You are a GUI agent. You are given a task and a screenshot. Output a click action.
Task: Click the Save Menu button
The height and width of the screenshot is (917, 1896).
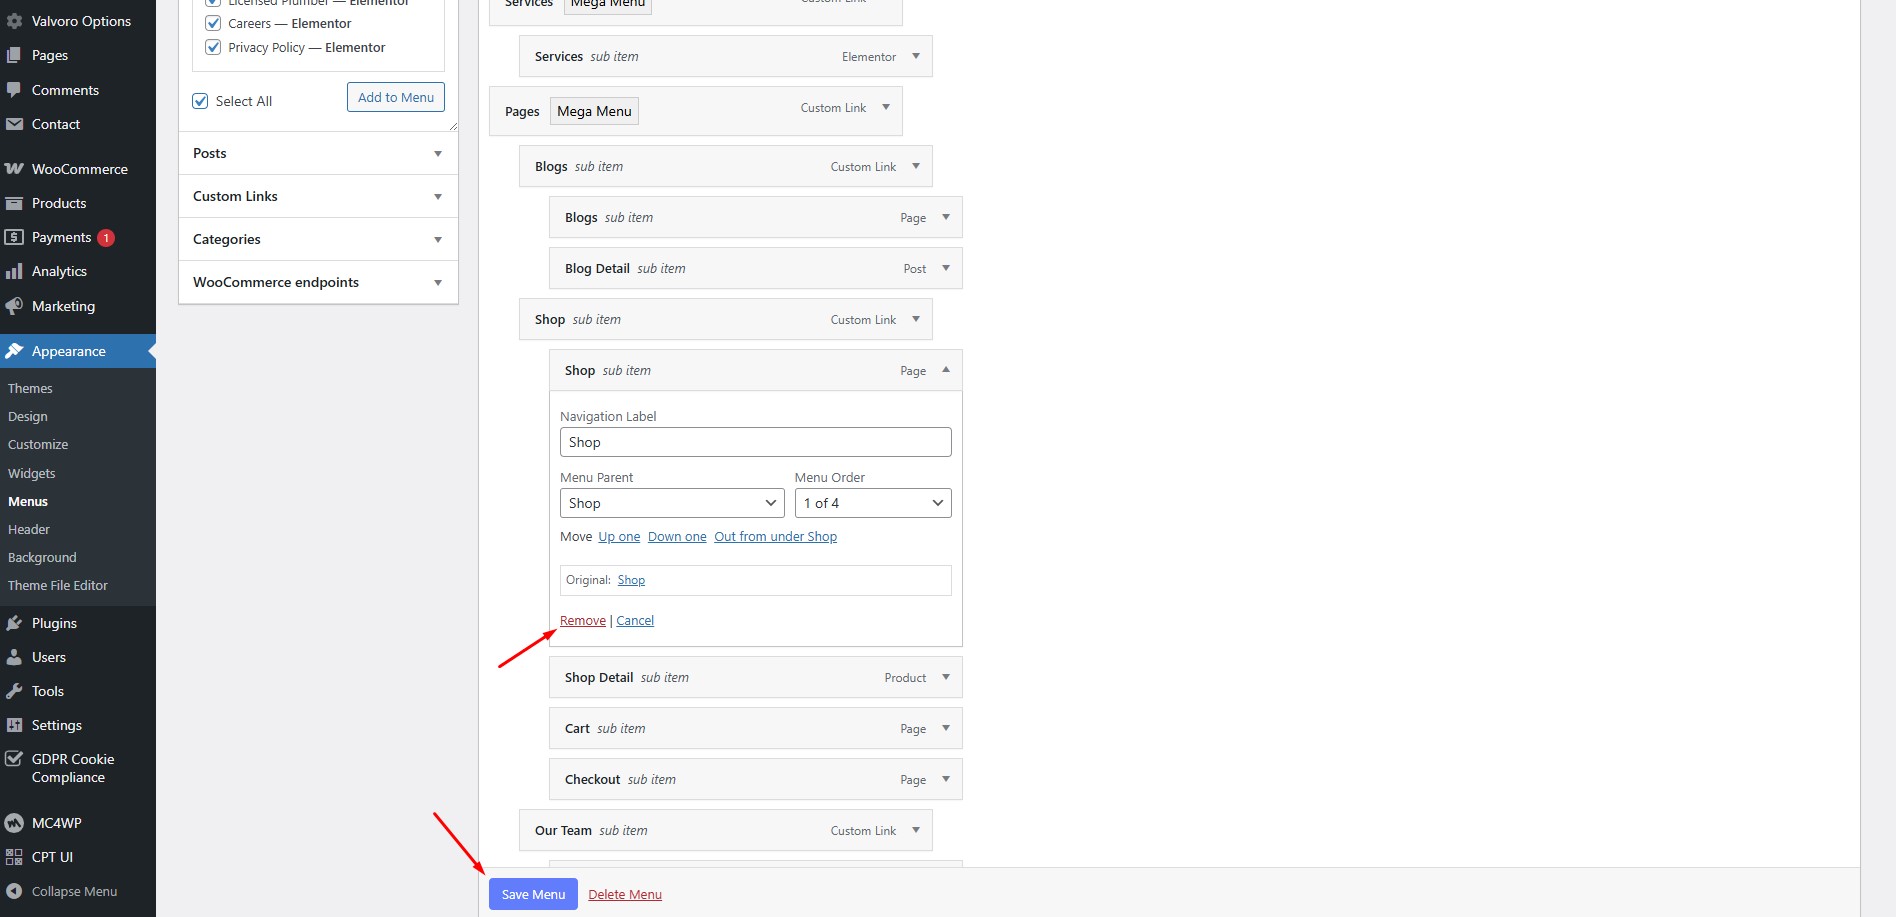[533, 894]
